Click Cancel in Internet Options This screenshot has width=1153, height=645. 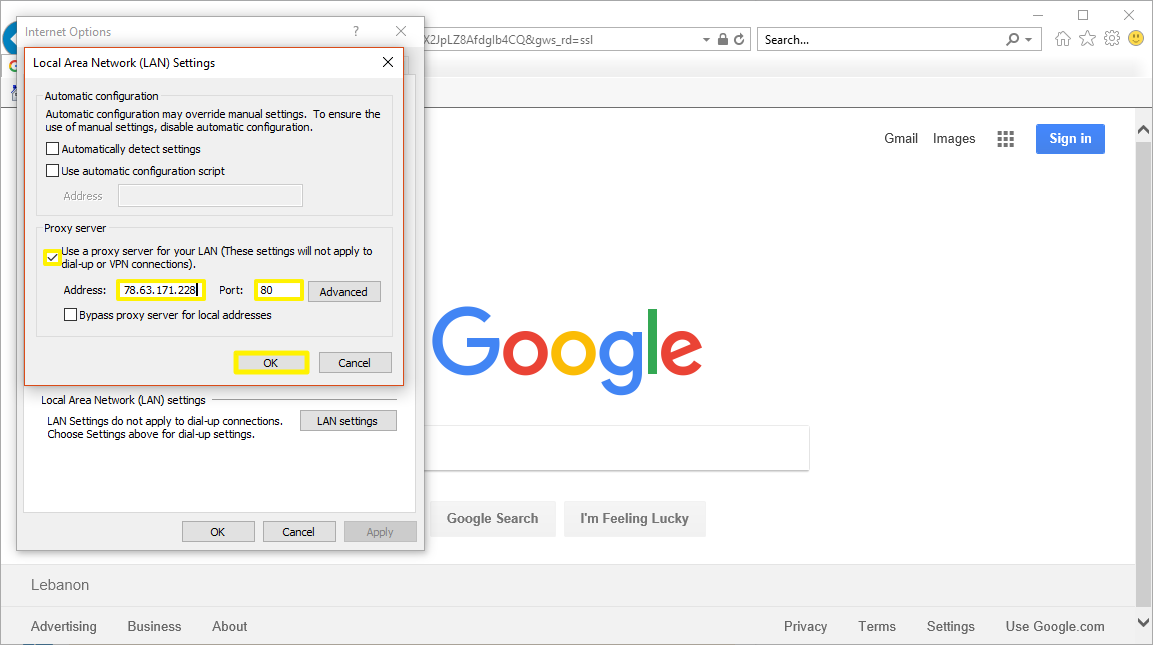click(299, 532)
